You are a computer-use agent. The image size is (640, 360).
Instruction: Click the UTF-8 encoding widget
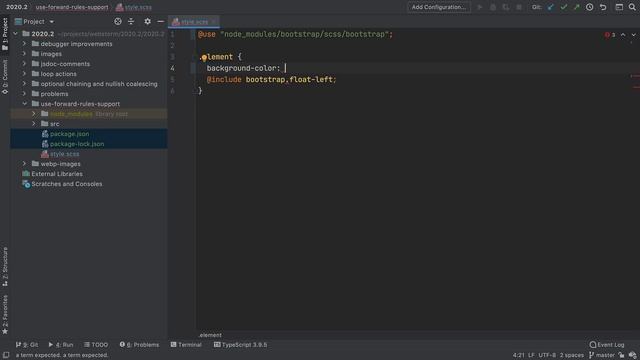pos(547,355)
